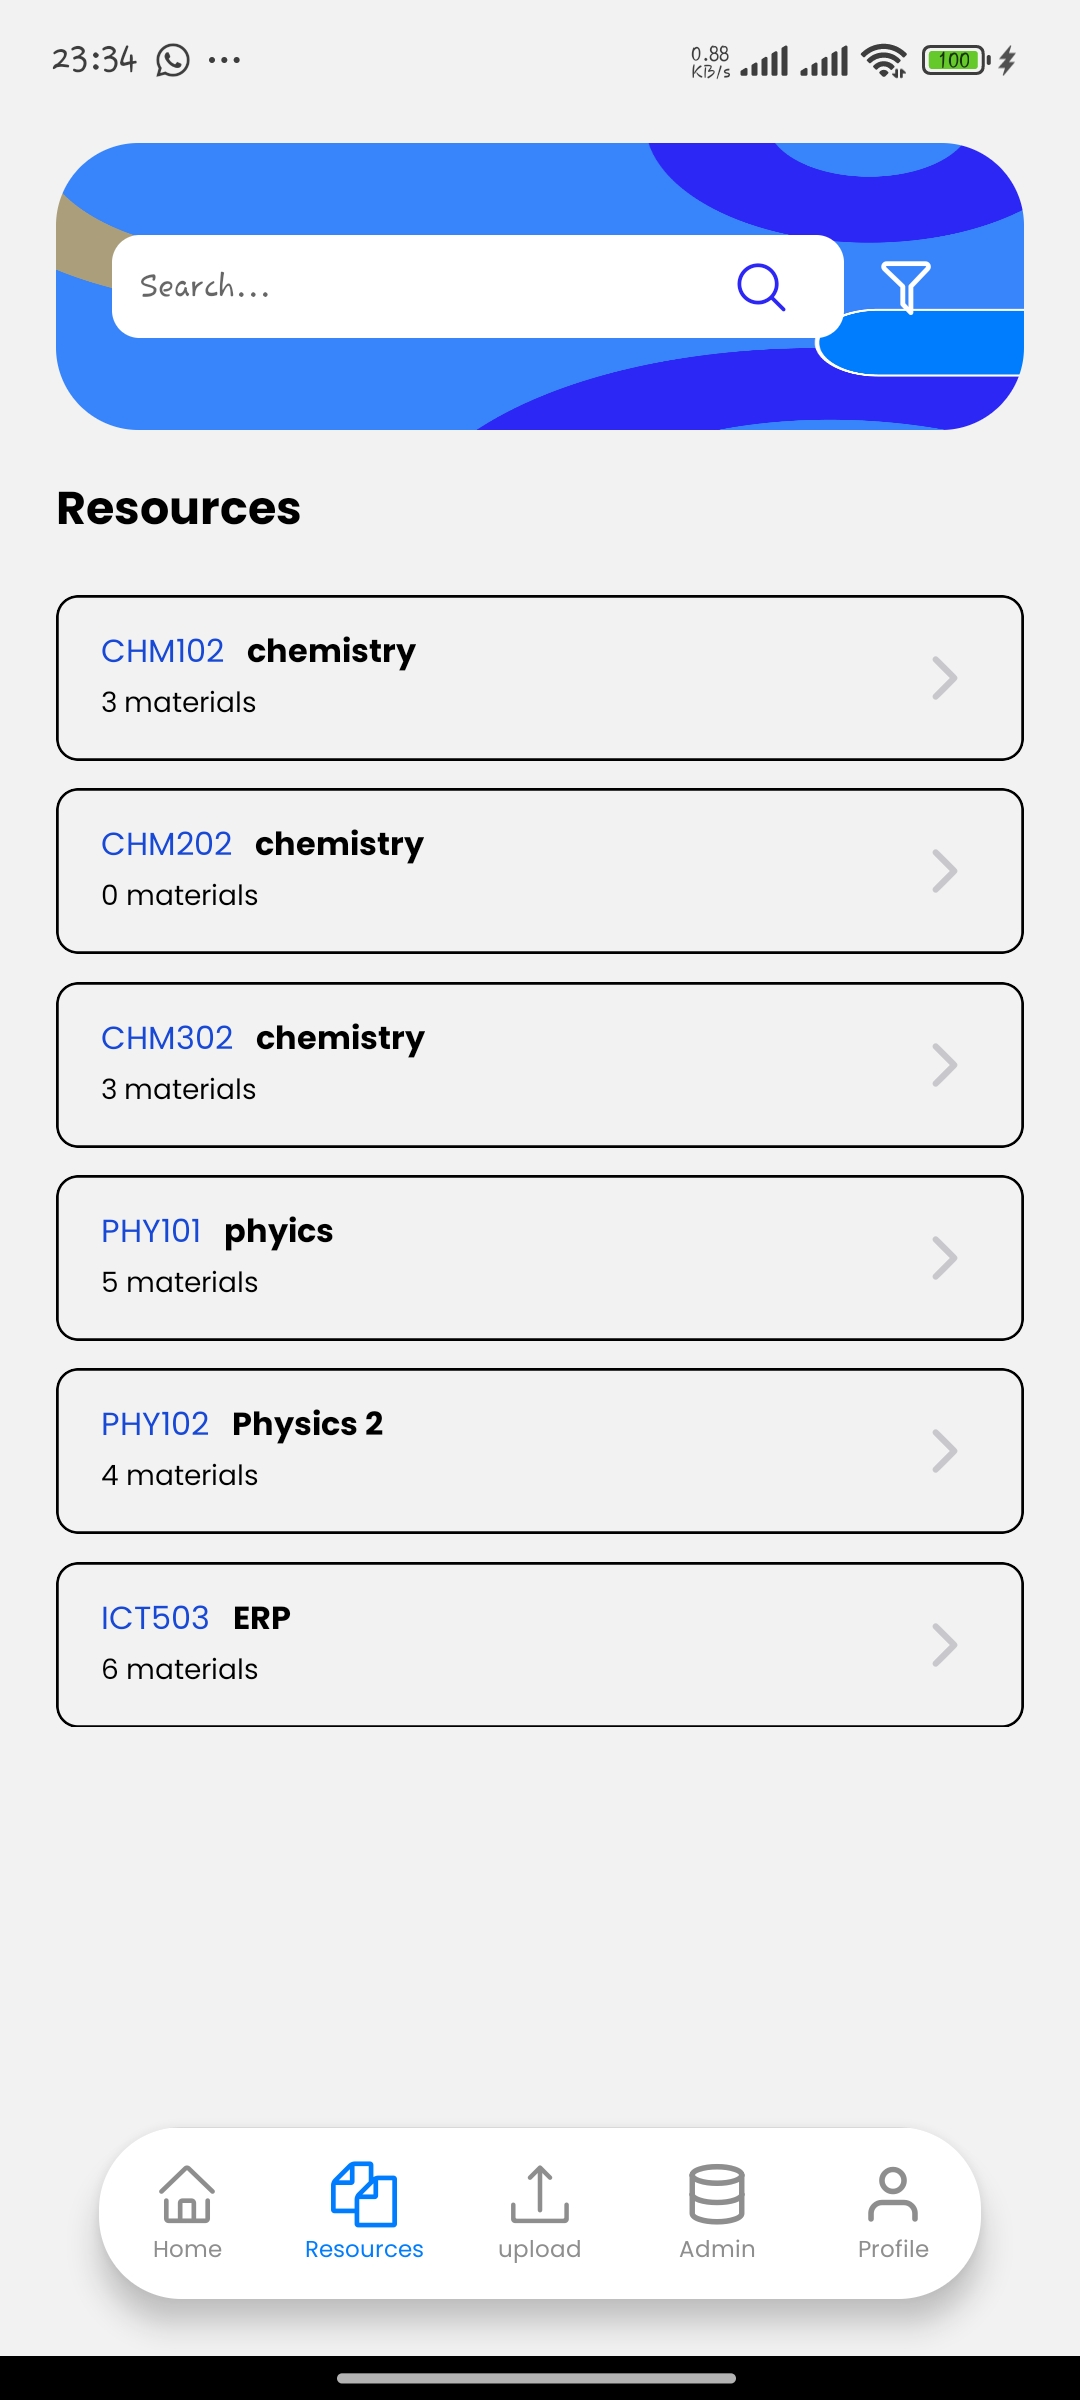Tap the upload arrow icon

[x=540, y=2194]
